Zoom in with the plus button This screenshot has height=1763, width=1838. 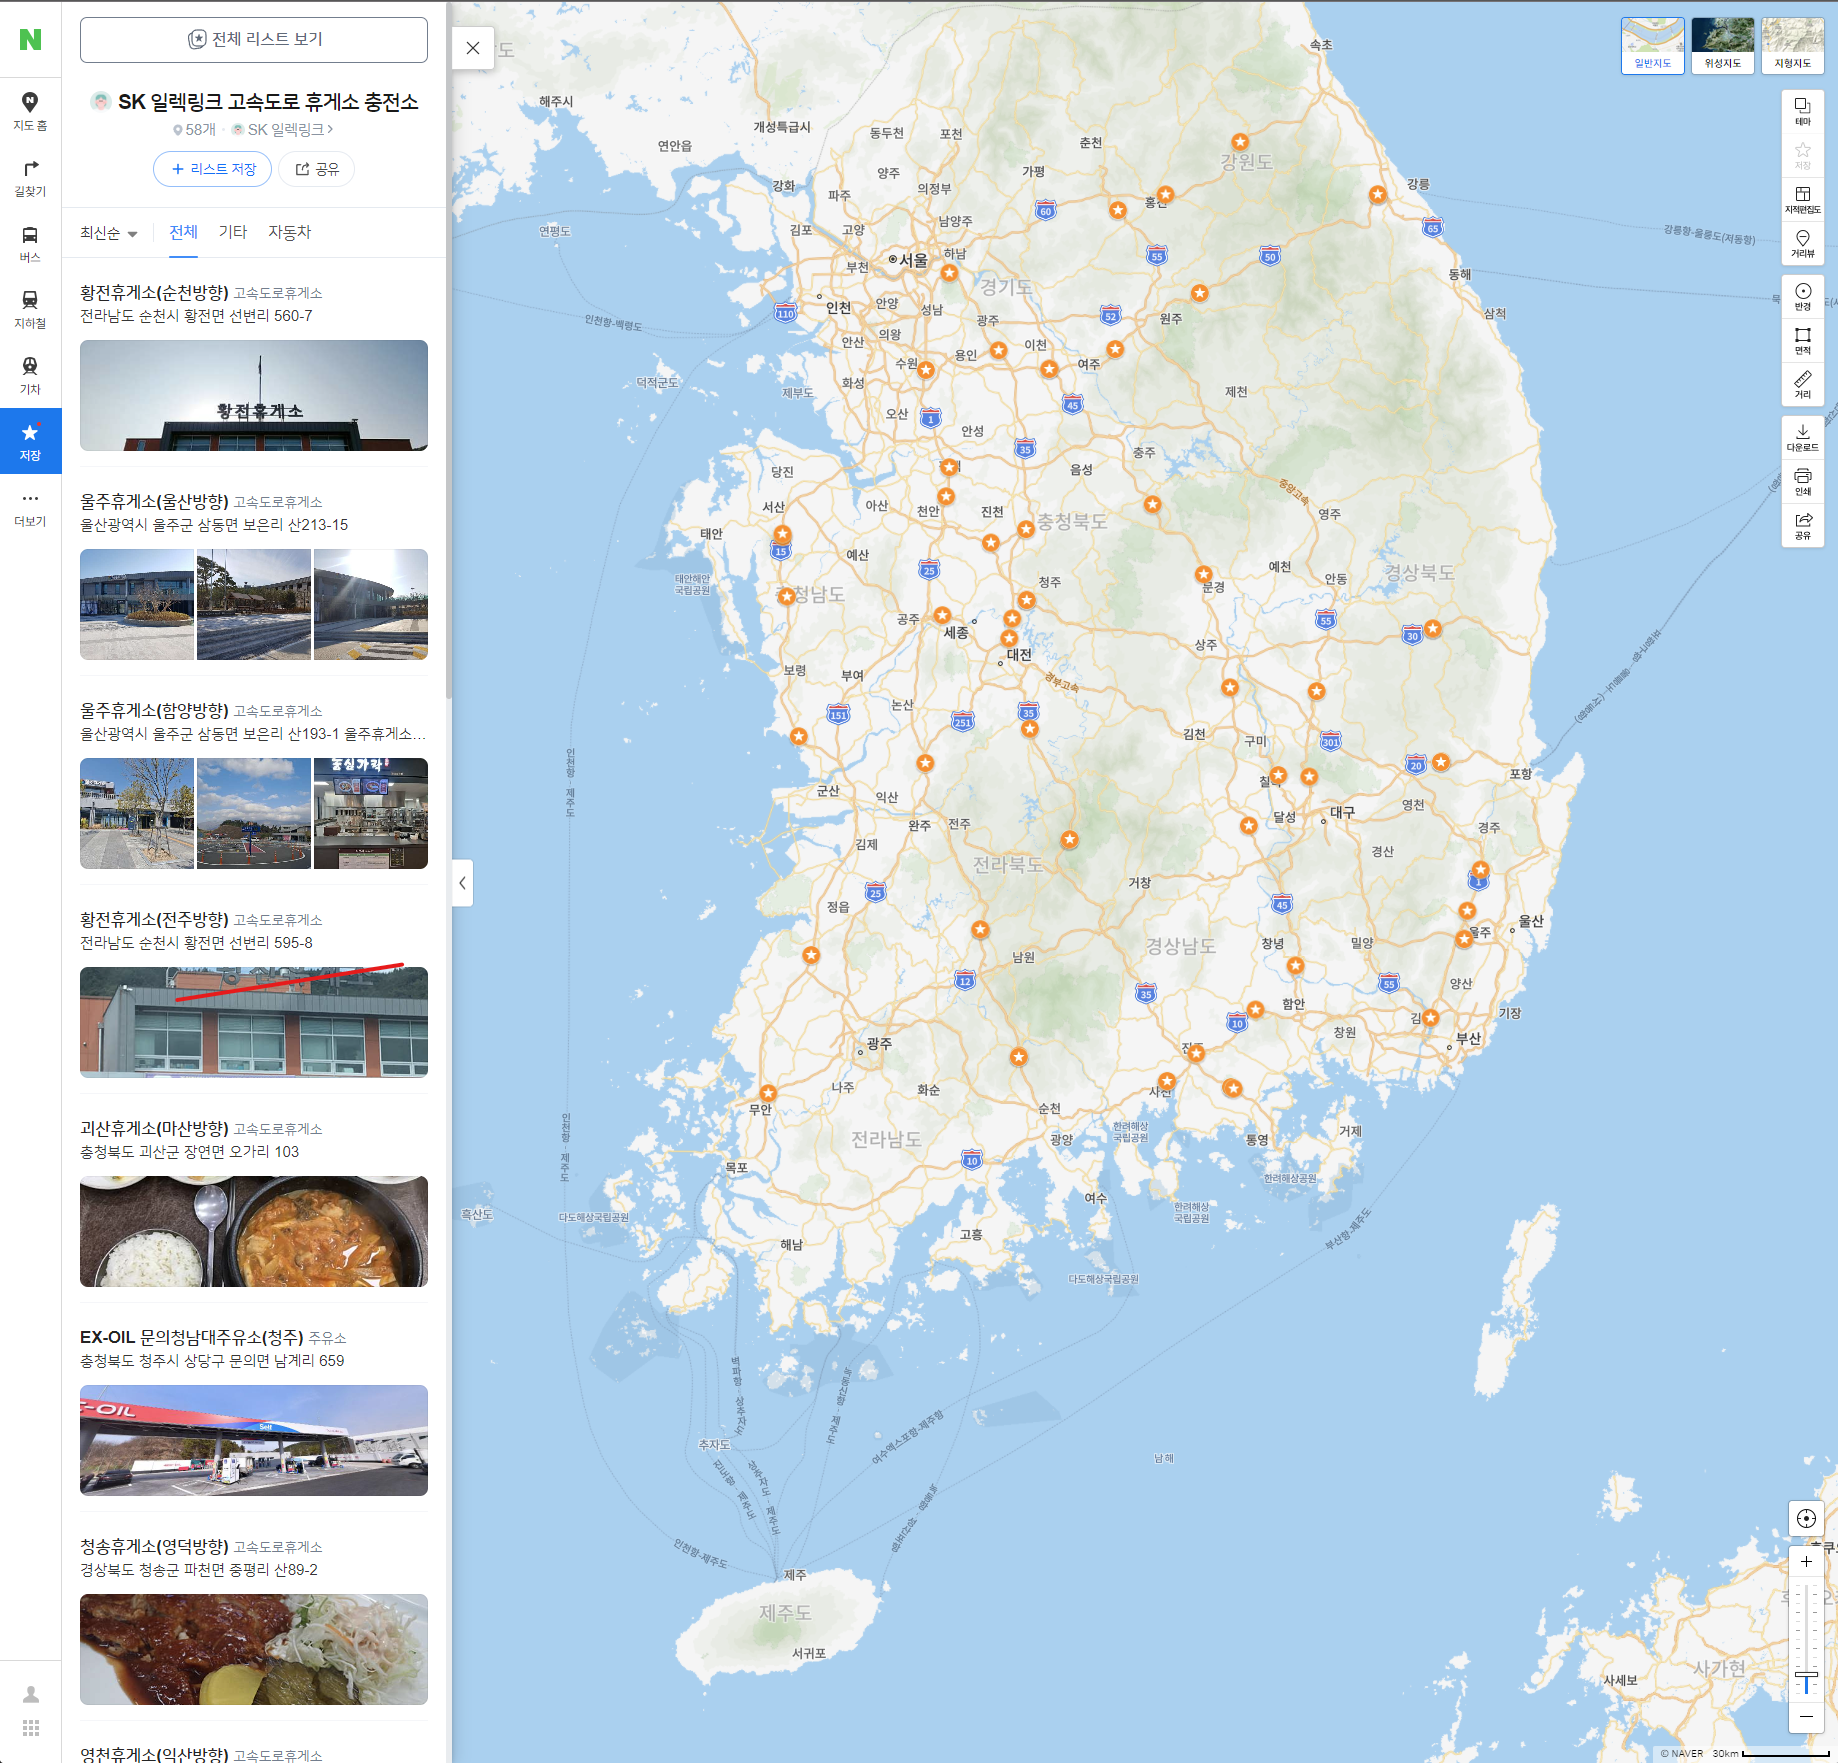[1806, 1562]
